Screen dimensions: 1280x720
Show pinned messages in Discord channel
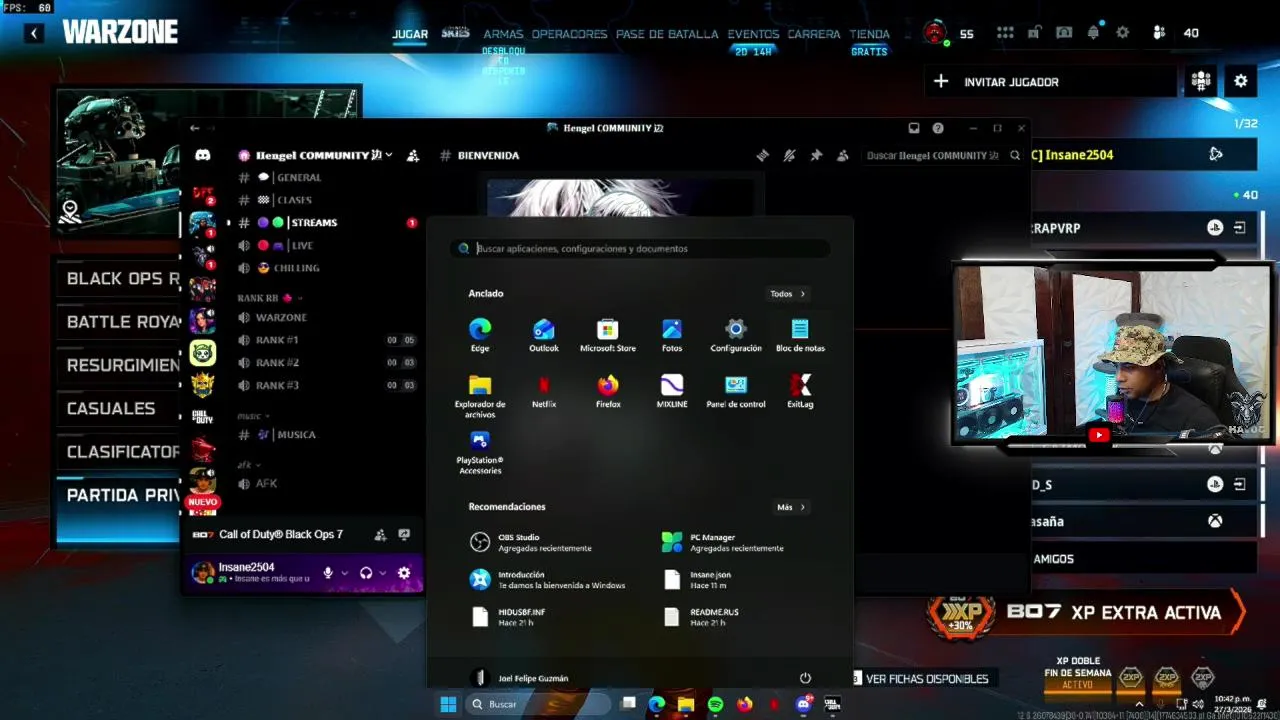[x=816, y=155]
